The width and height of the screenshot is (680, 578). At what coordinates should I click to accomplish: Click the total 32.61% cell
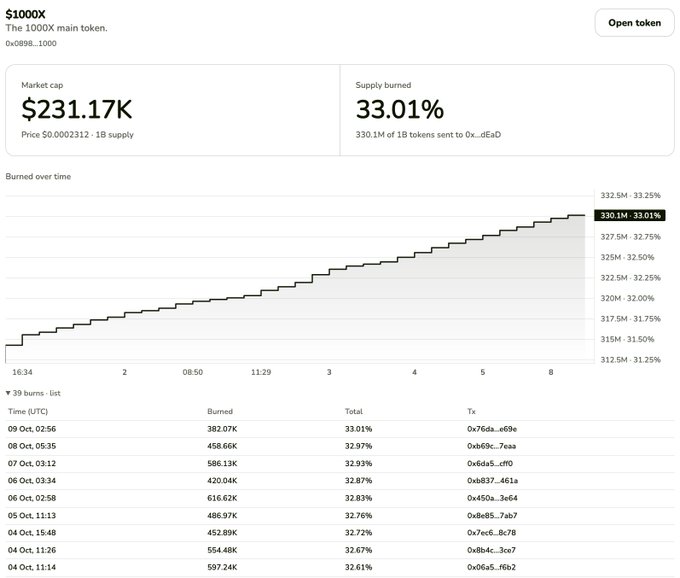point(358,567)
